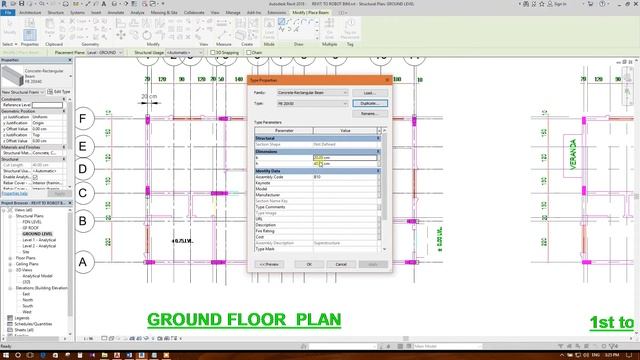The image size is (640, 360).
Task: Select Level 1 - Analytical view
Action: 39,240
